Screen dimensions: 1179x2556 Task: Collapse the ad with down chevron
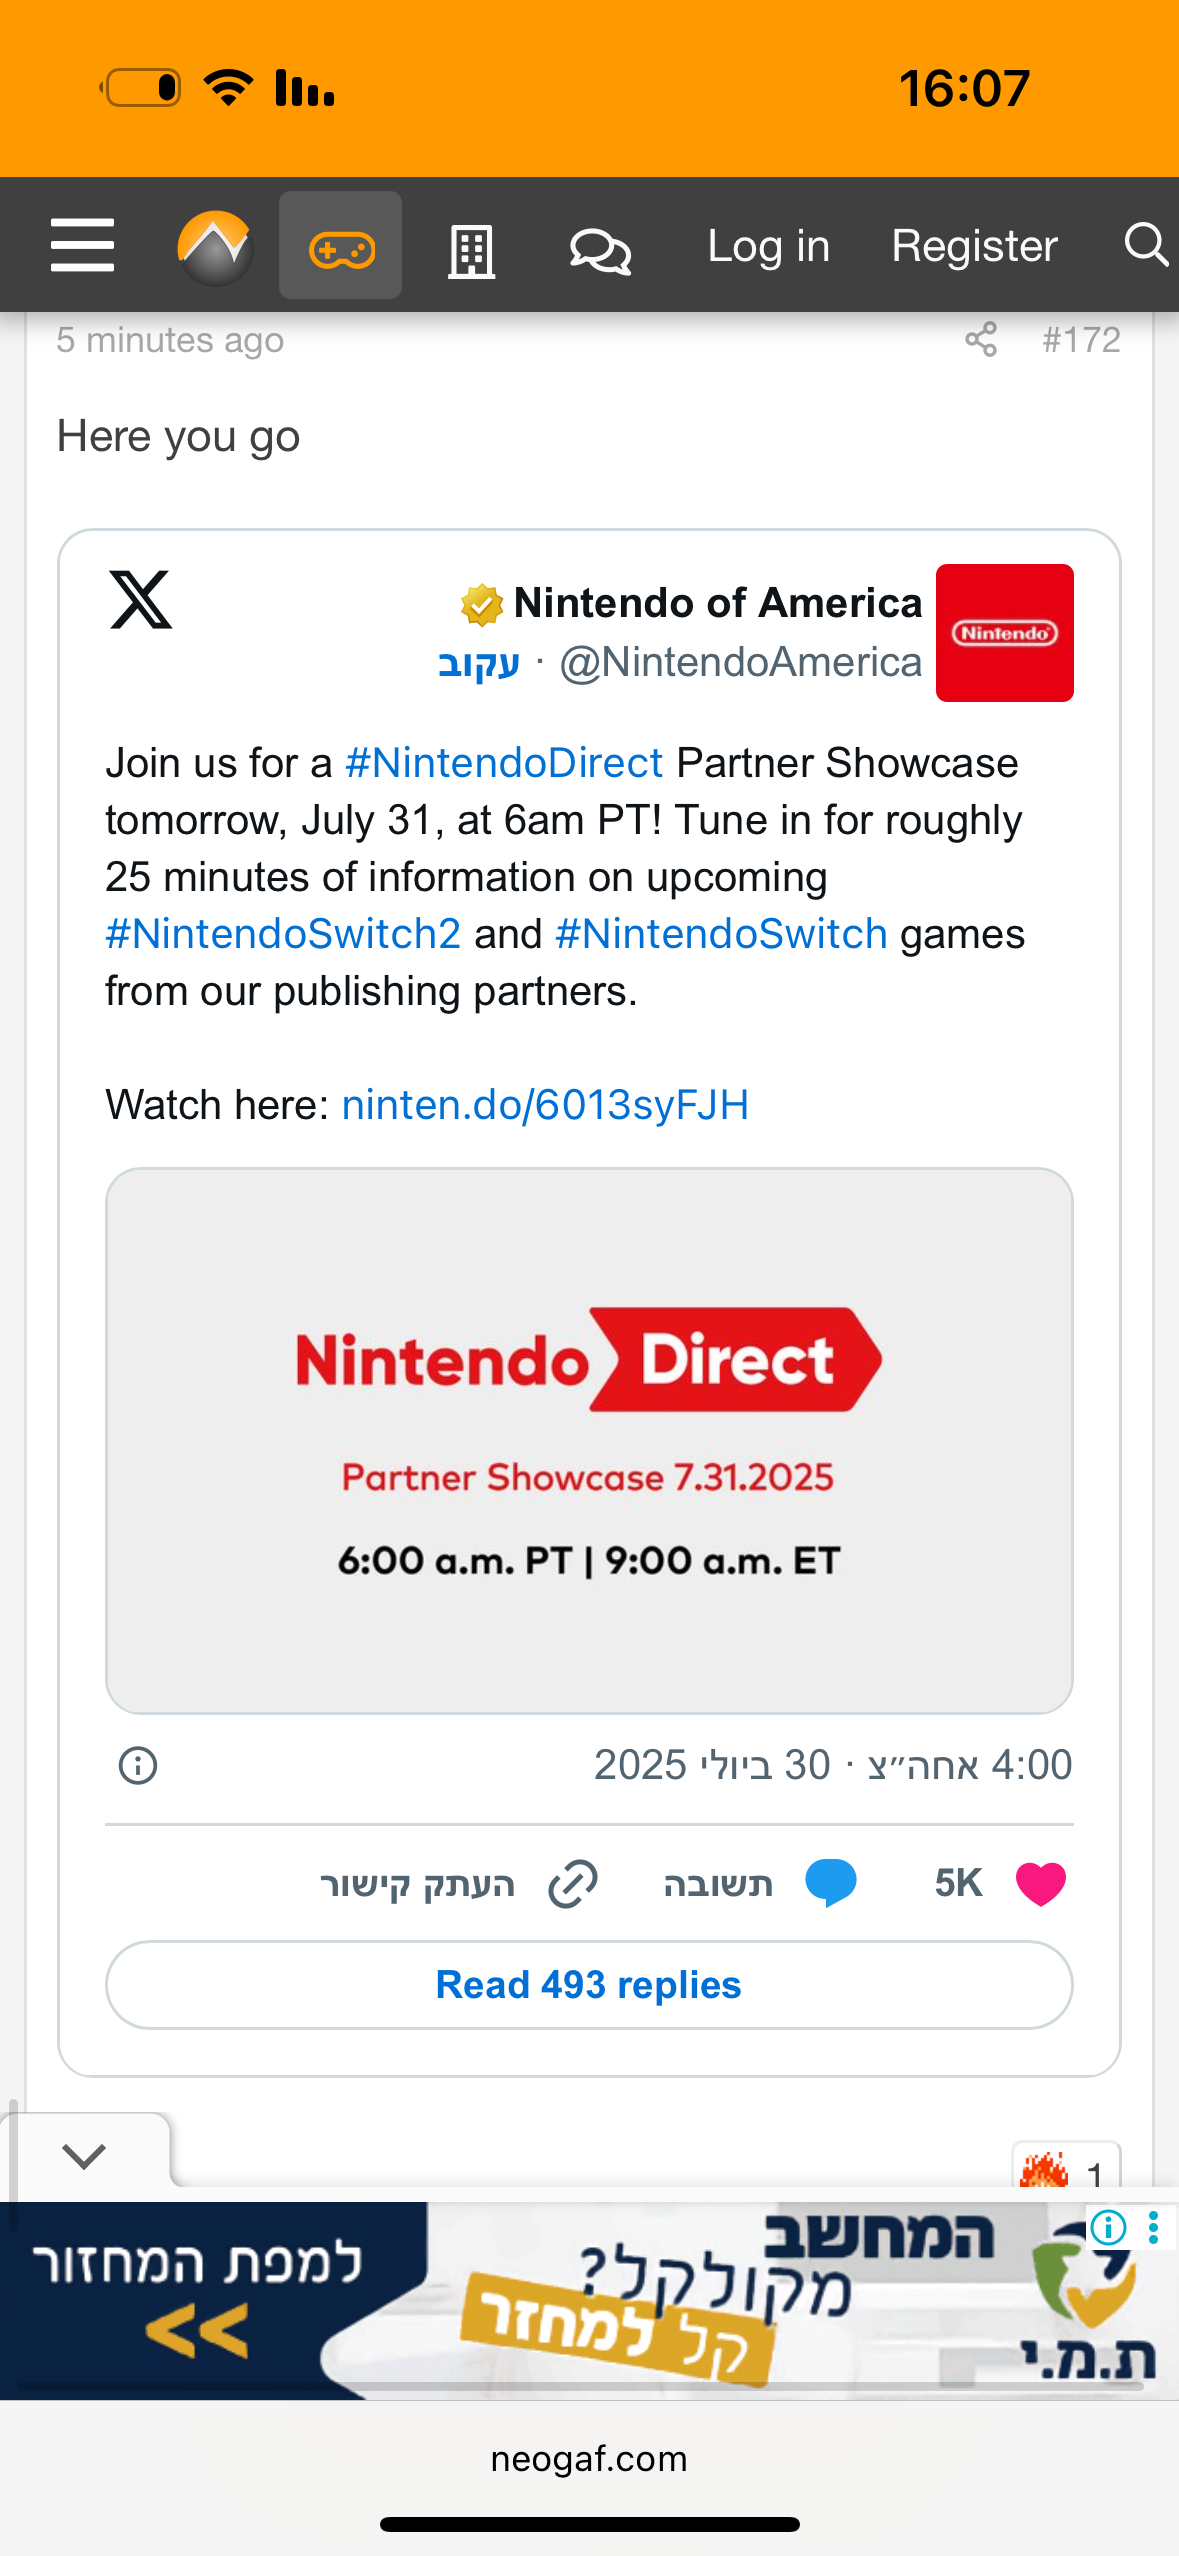click(x=84, y=2156)
